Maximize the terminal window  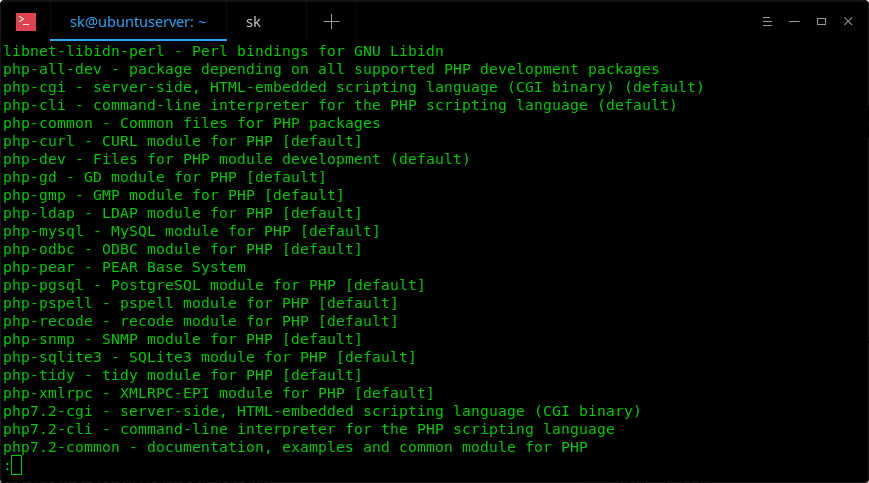click(821, 21)
